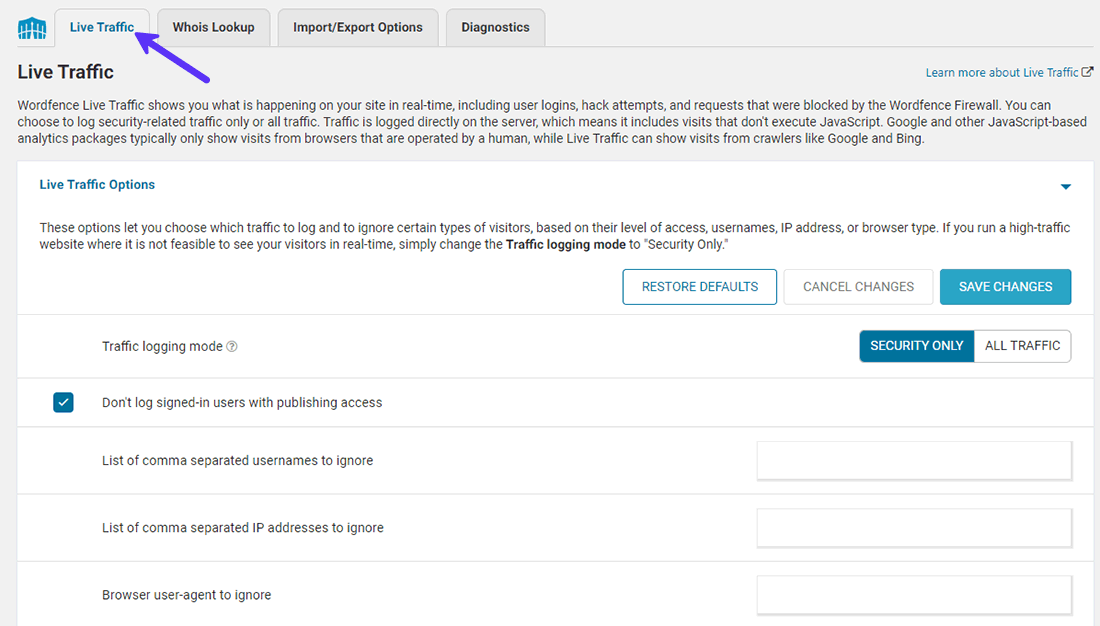Open the Whois Lookup tab
This screenshot has width=1100, height=626.
[x=213, y=28]
